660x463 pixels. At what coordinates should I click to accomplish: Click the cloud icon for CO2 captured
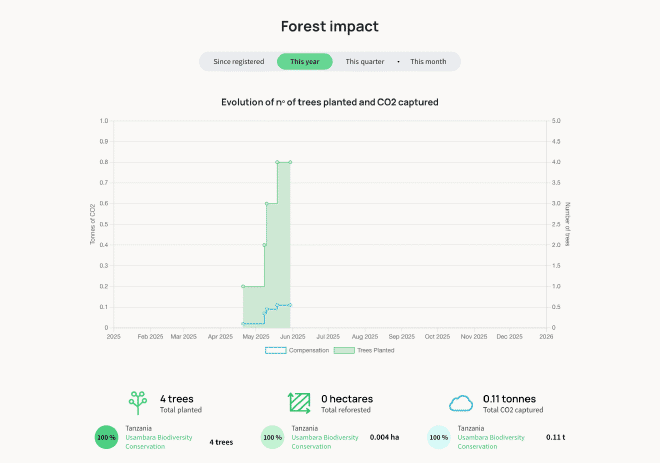pos(461,403)
